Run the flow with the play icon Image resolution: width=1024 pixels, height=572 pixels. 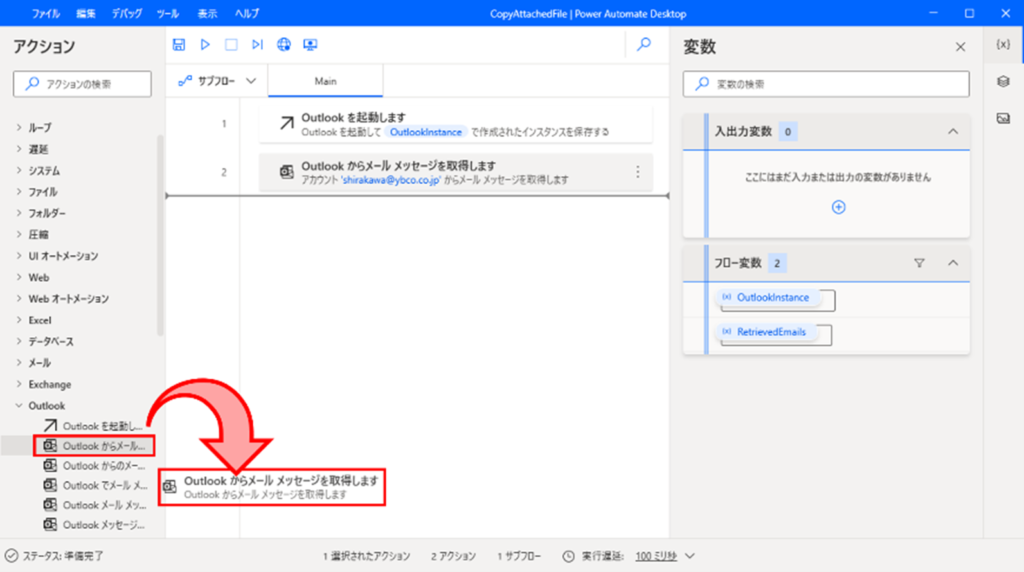pyautogui.click(x=205, y=44)
